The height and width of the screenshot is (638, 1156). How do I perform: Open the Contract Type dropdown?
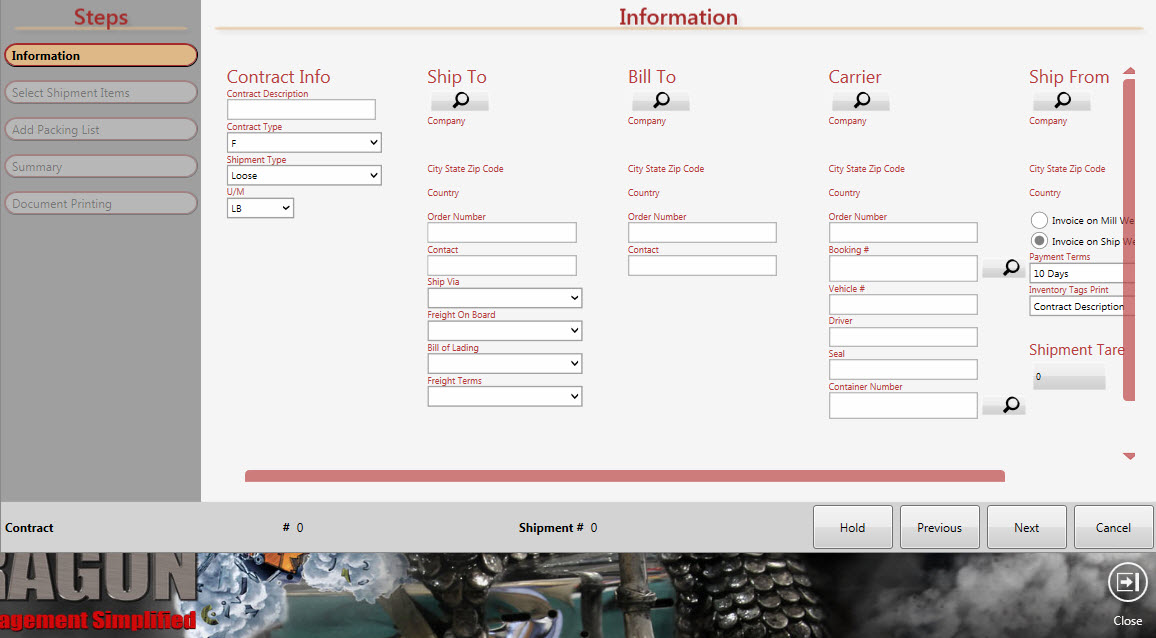click(x=304, y=143)
